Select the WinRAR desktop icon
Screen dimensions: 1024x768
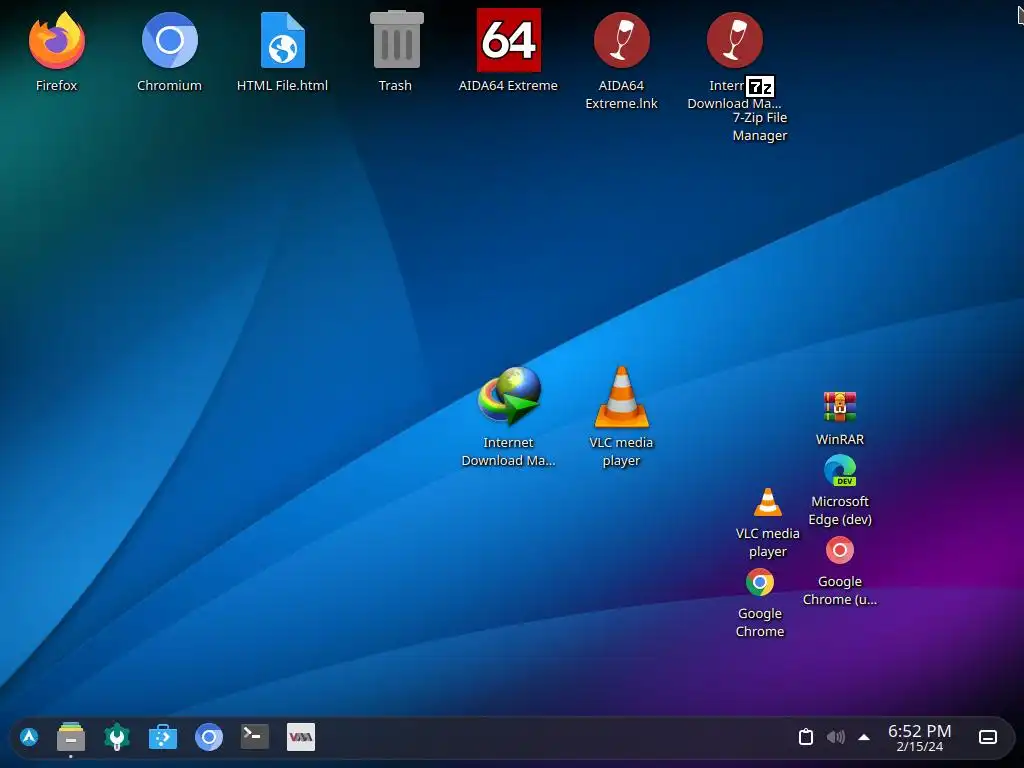click(x=840, y=407)
